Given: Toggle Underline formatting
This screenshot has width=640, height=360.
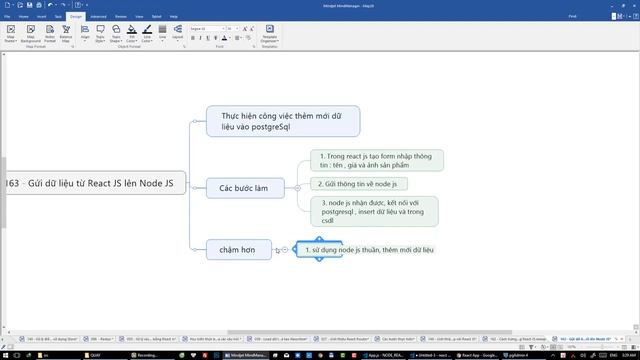Looking at the screenshot, I should (208, 38).
